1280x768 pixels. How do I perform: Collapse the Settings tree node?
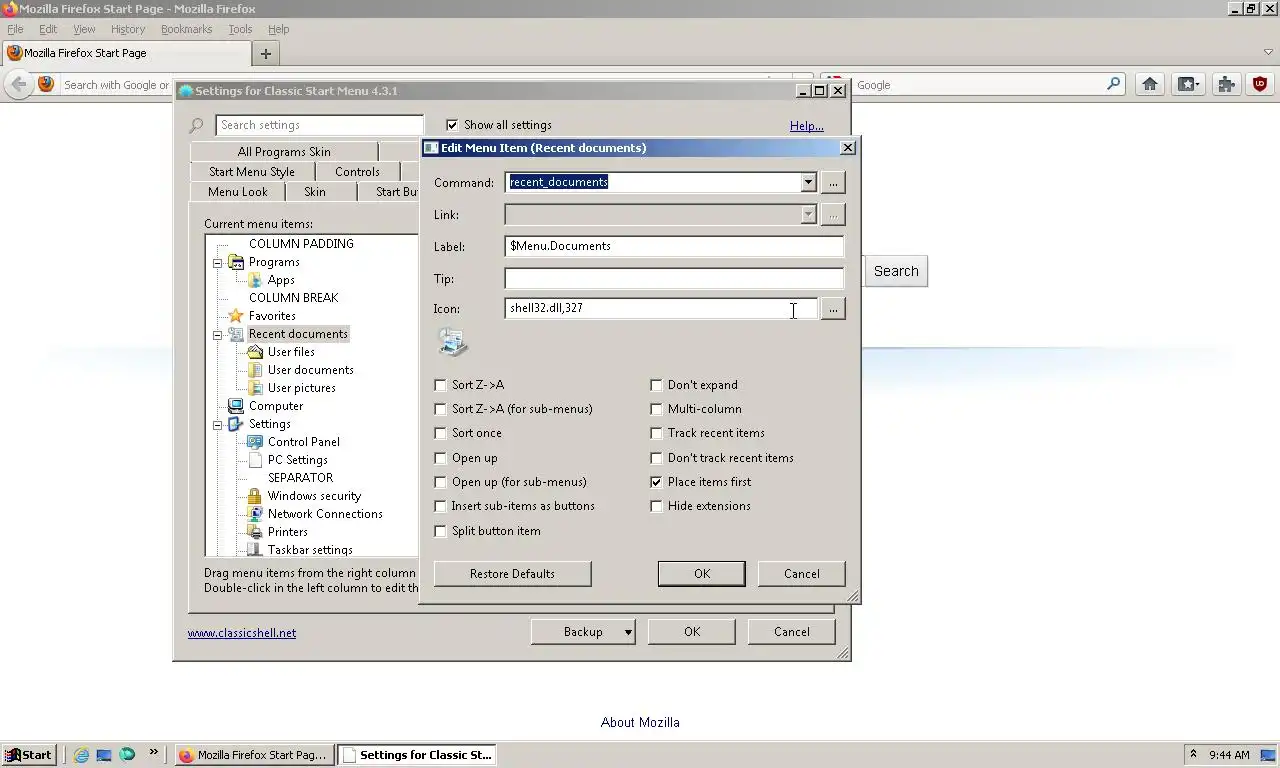(217, 424)
